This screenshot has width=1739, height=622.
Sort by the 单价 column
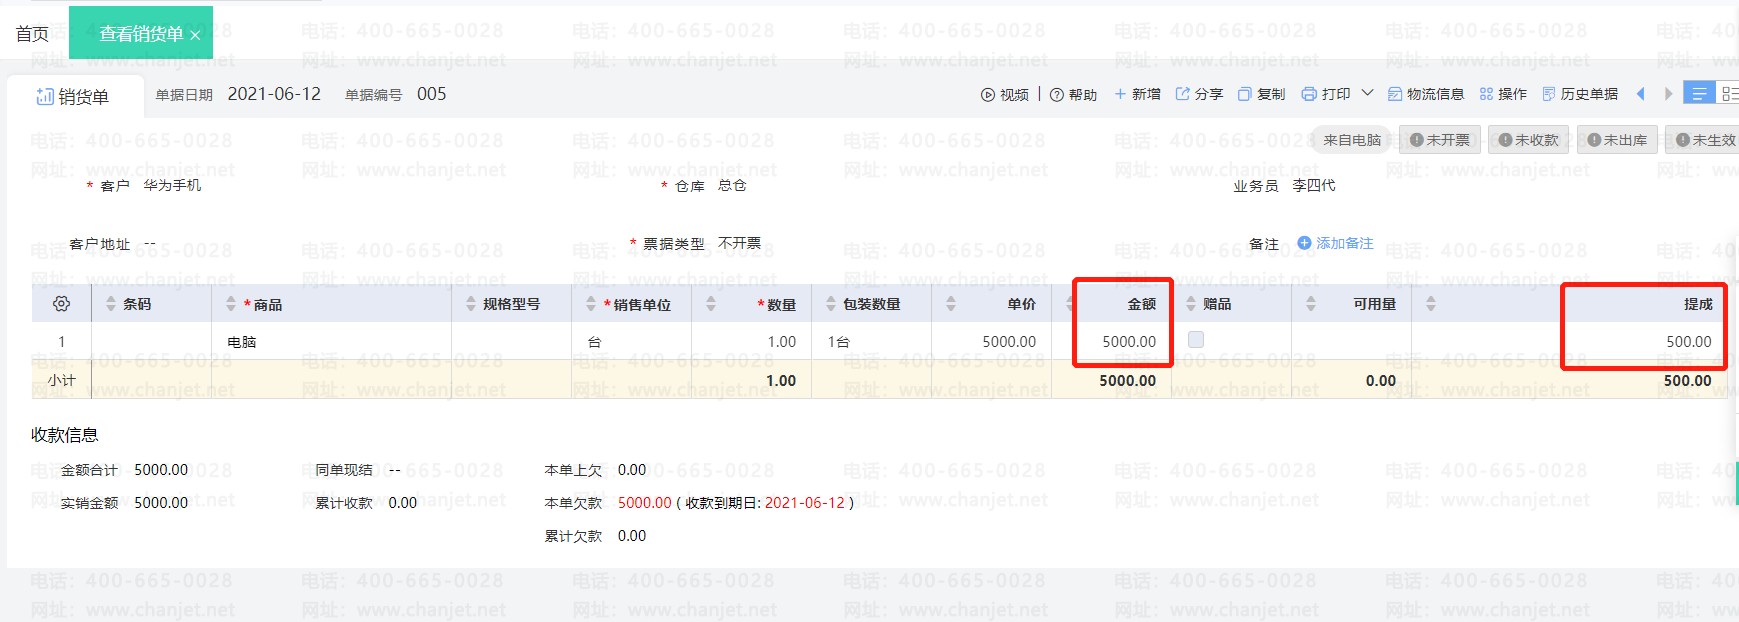tap(951, 303)
